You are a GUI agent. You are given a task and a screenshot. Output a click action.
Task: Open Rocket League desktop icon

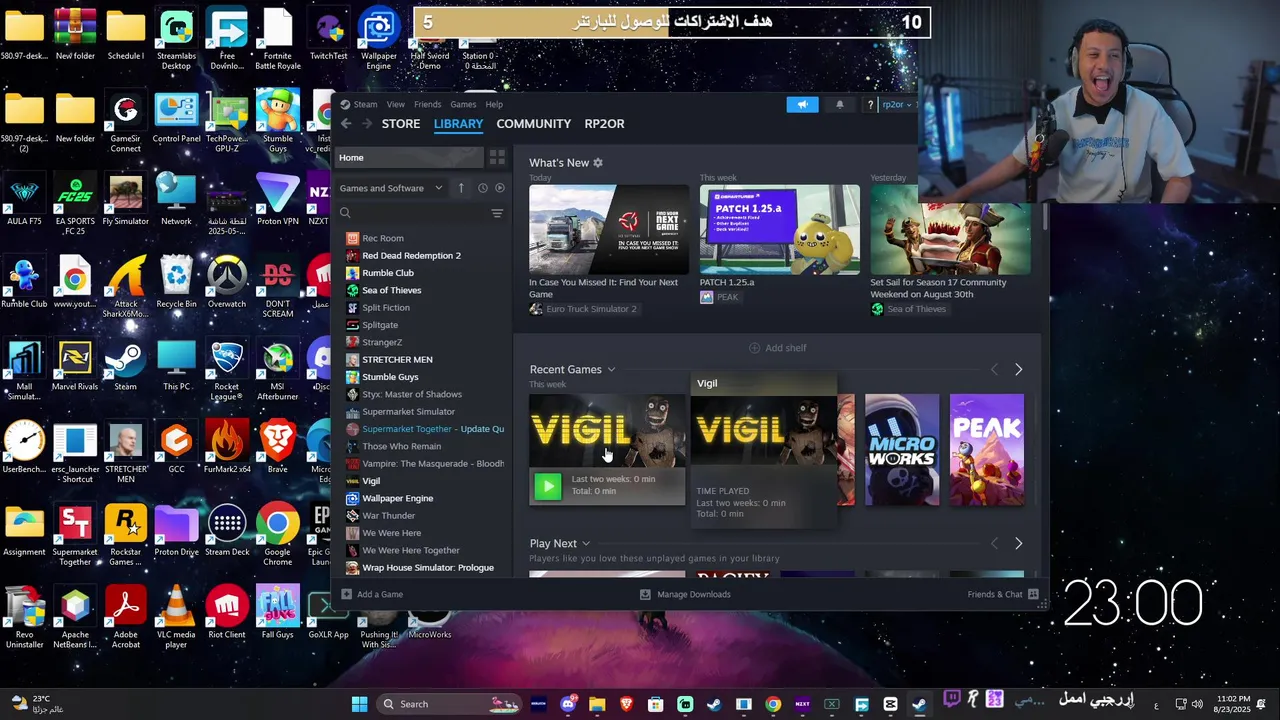(227, 370)
